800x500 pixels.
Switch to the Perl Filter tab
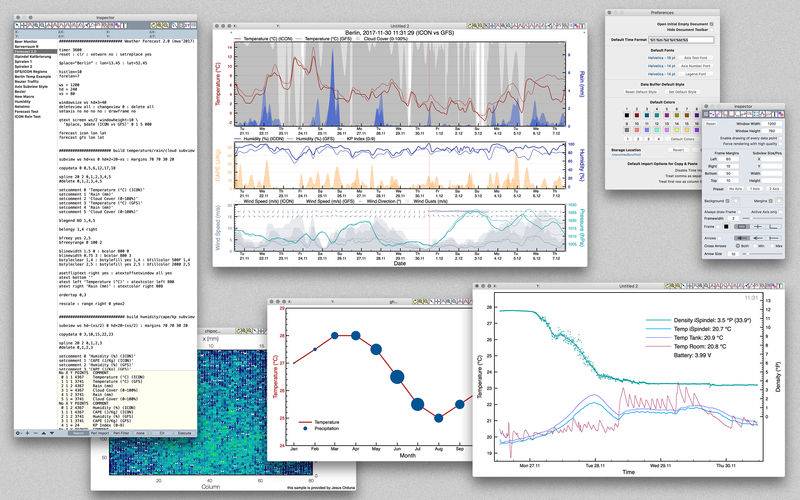tap(121, 433)
